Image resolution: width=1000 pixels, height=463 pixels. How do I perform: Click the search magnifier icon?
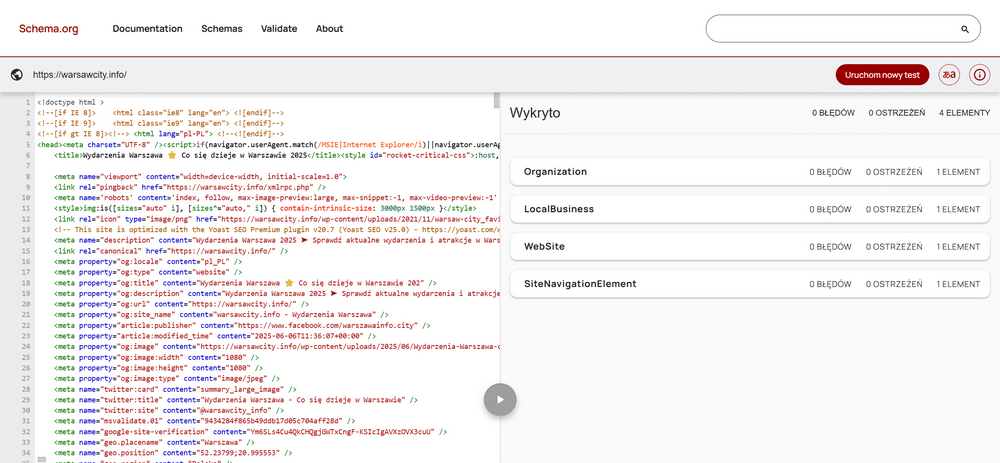(965, 29)
